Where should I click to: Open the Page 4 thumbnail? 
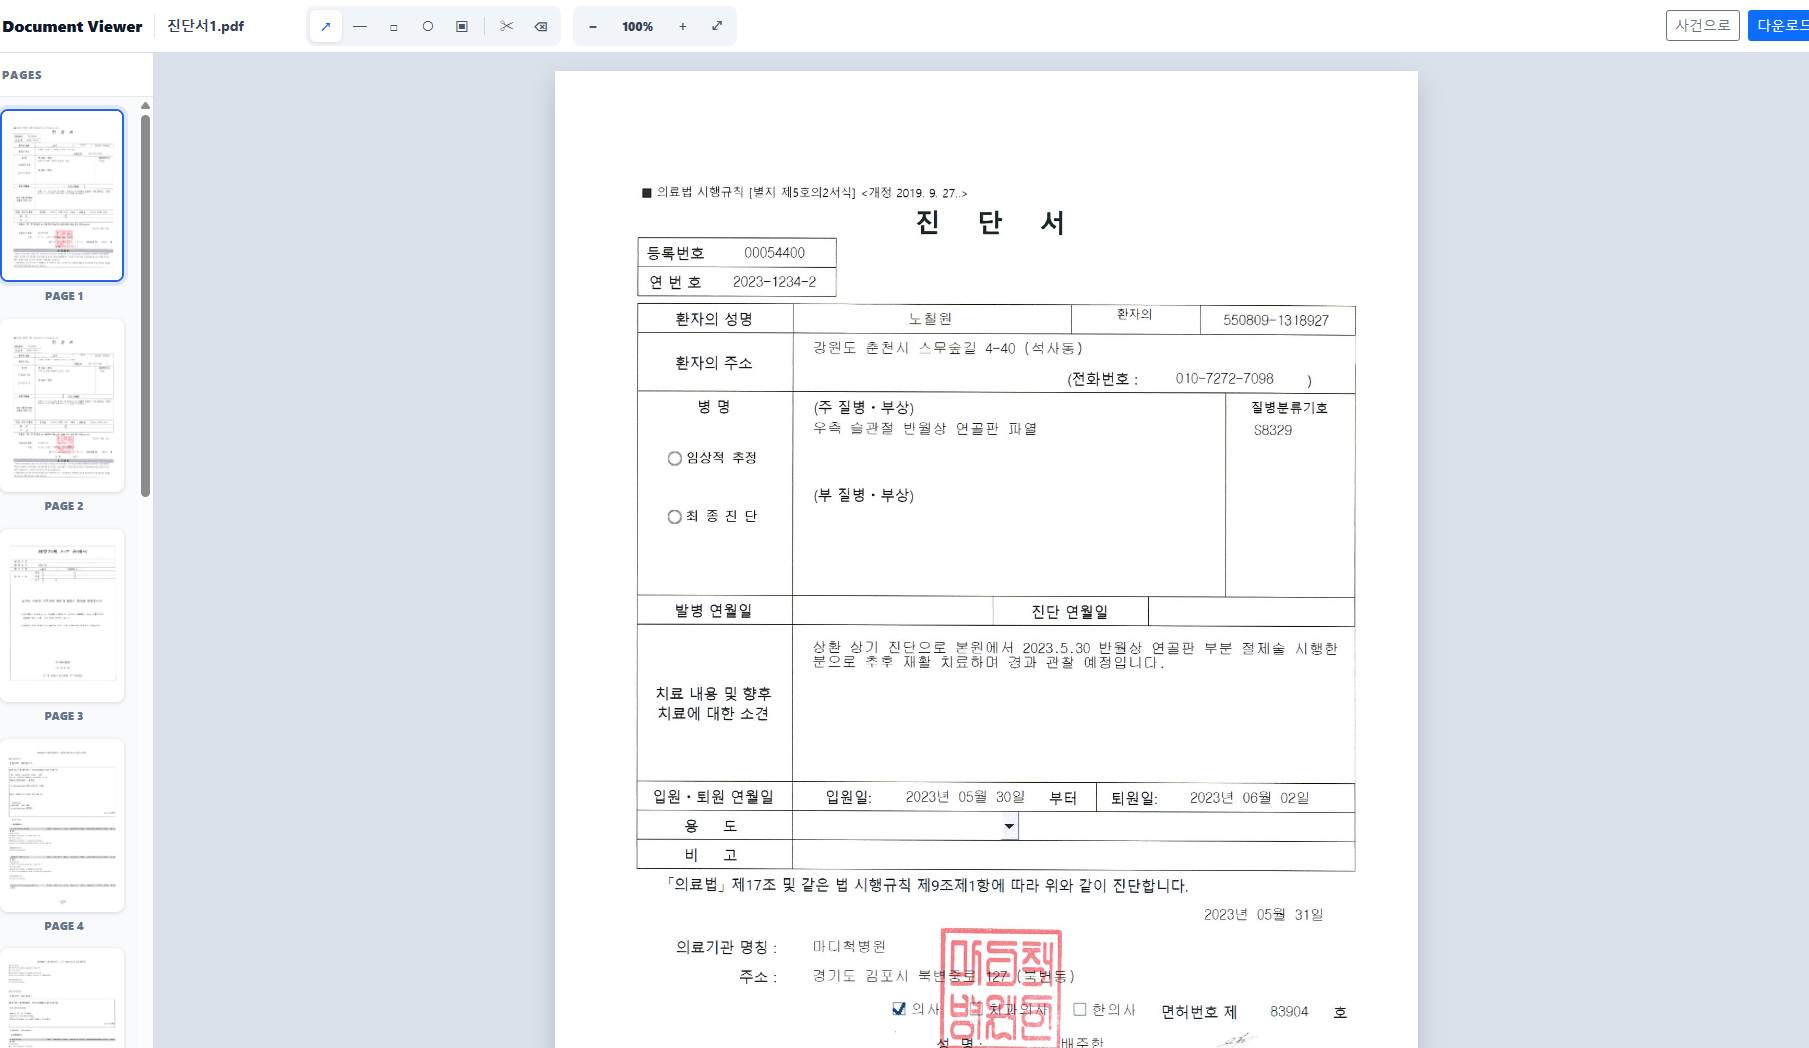[x=63, y=826]
